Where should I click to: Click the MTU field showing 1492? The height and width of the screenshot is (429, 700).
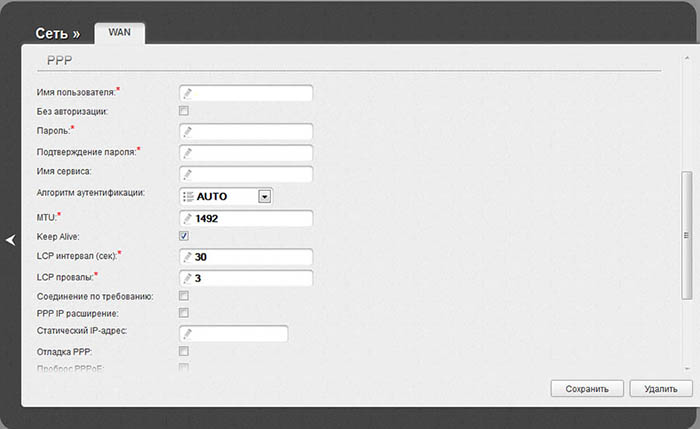click(246, 219)
